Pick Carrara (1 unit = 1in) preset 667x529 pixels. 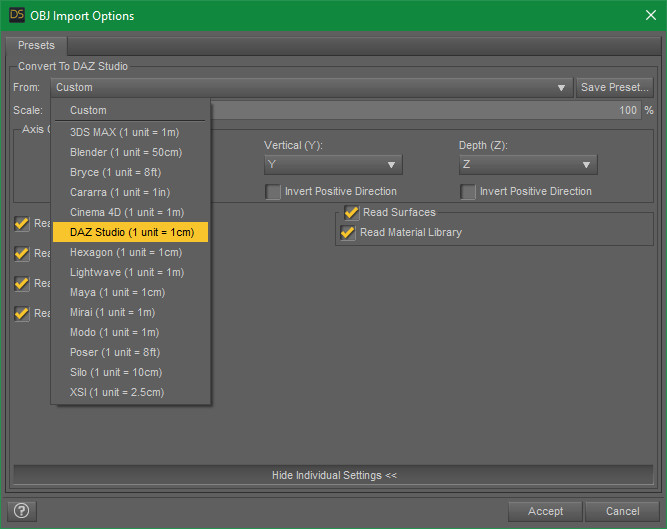[x=130, y=192]
